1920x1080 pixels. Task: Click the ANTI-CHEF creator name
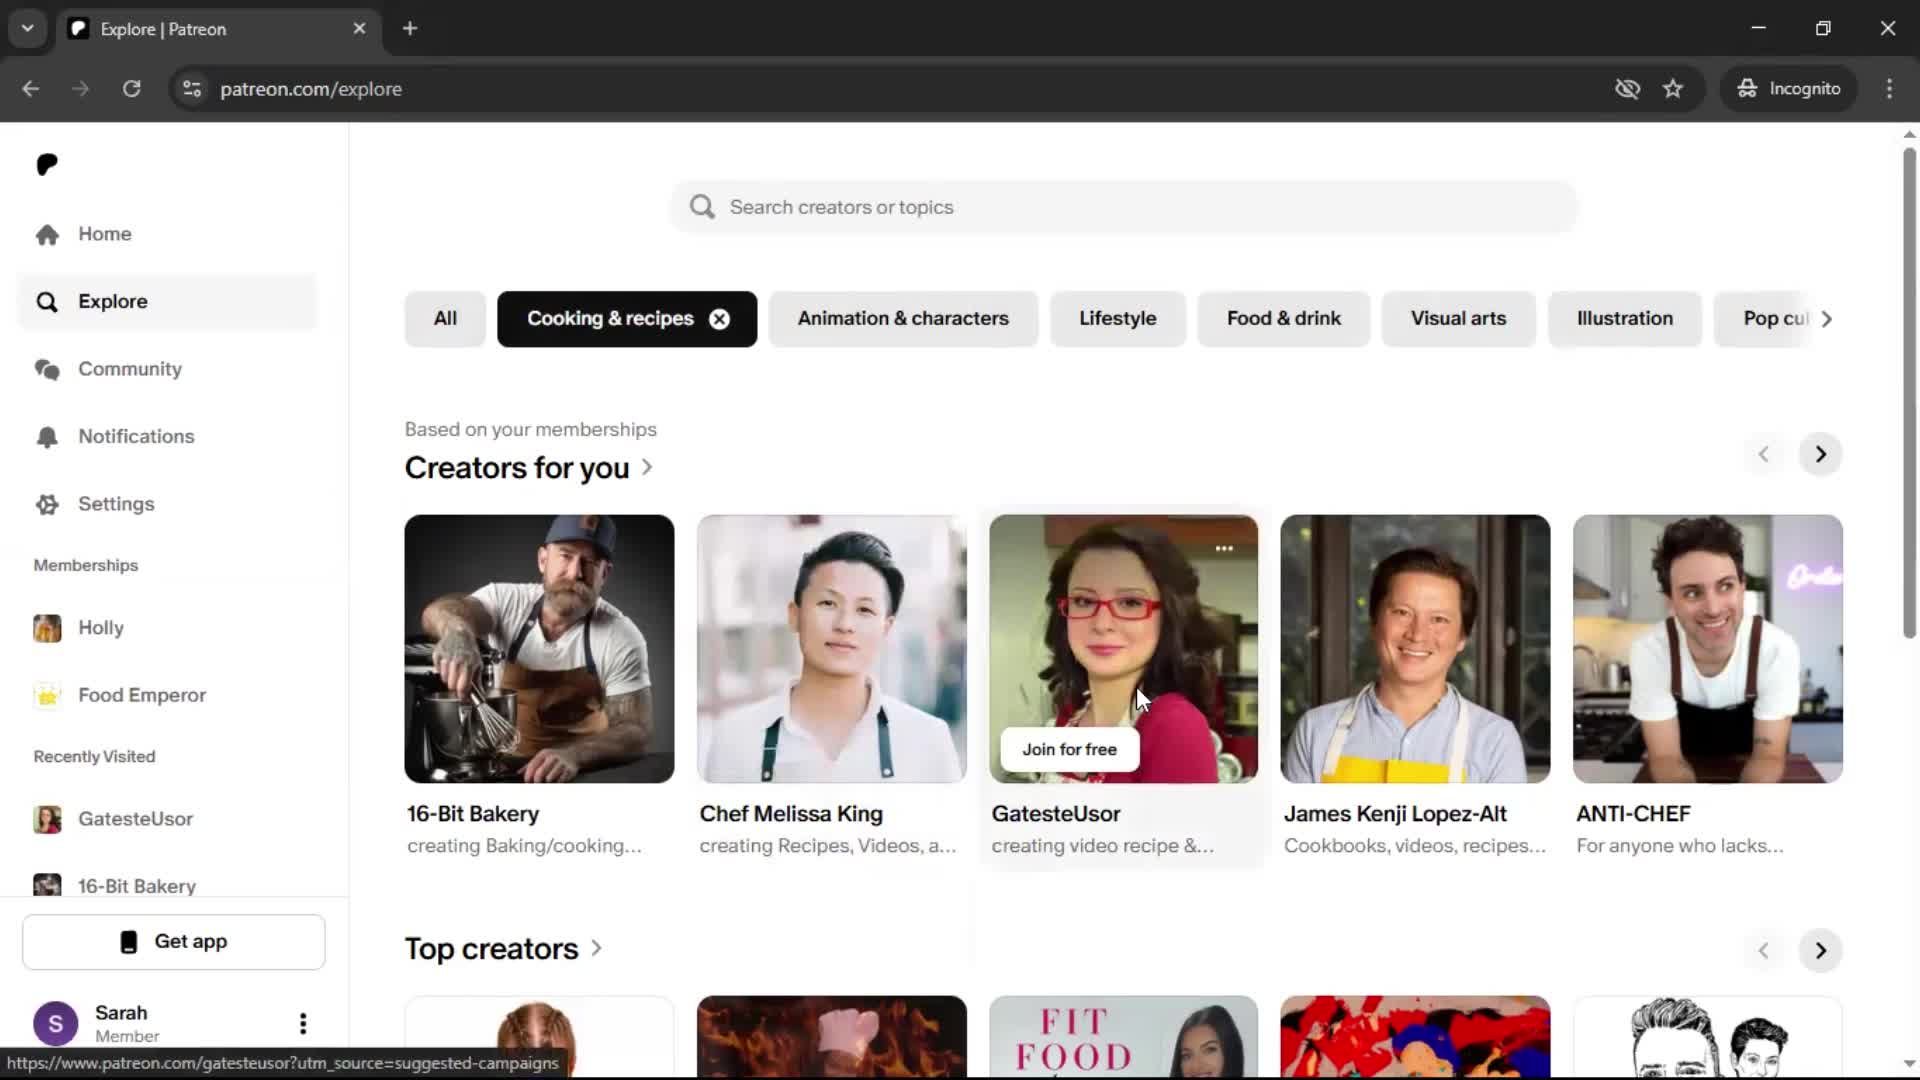pyautogui.click(x=1633, y=814)
